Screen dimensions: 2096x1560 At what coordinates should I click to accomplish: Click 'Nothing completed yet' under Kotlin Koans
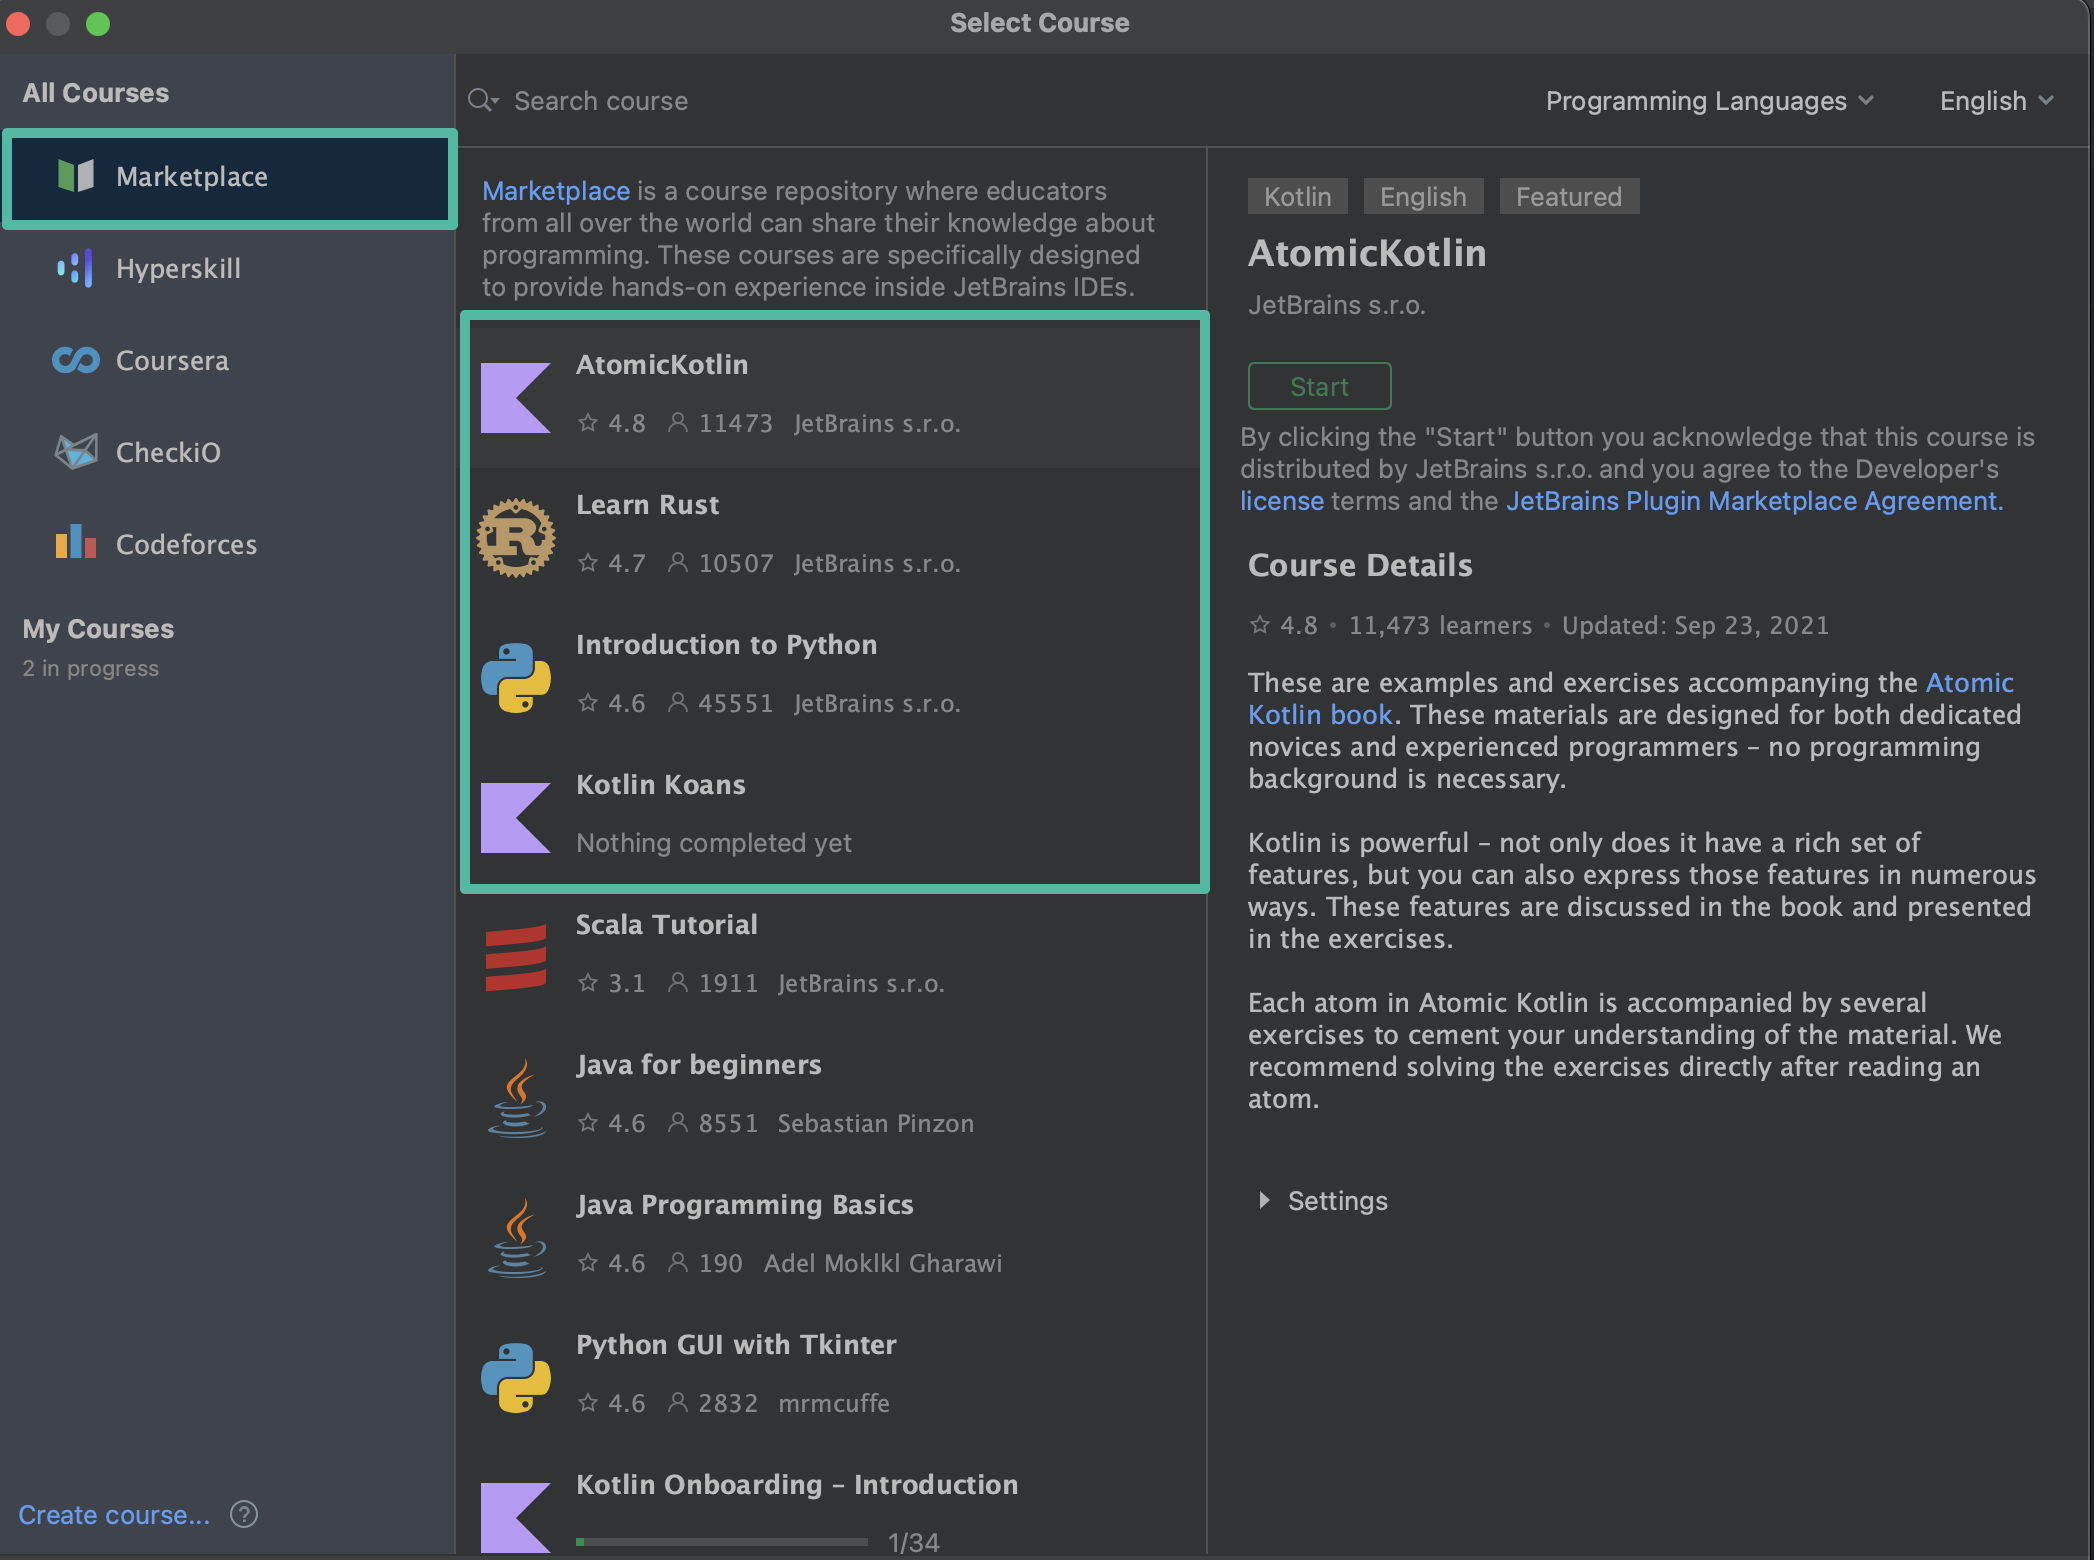pos(714,843)
